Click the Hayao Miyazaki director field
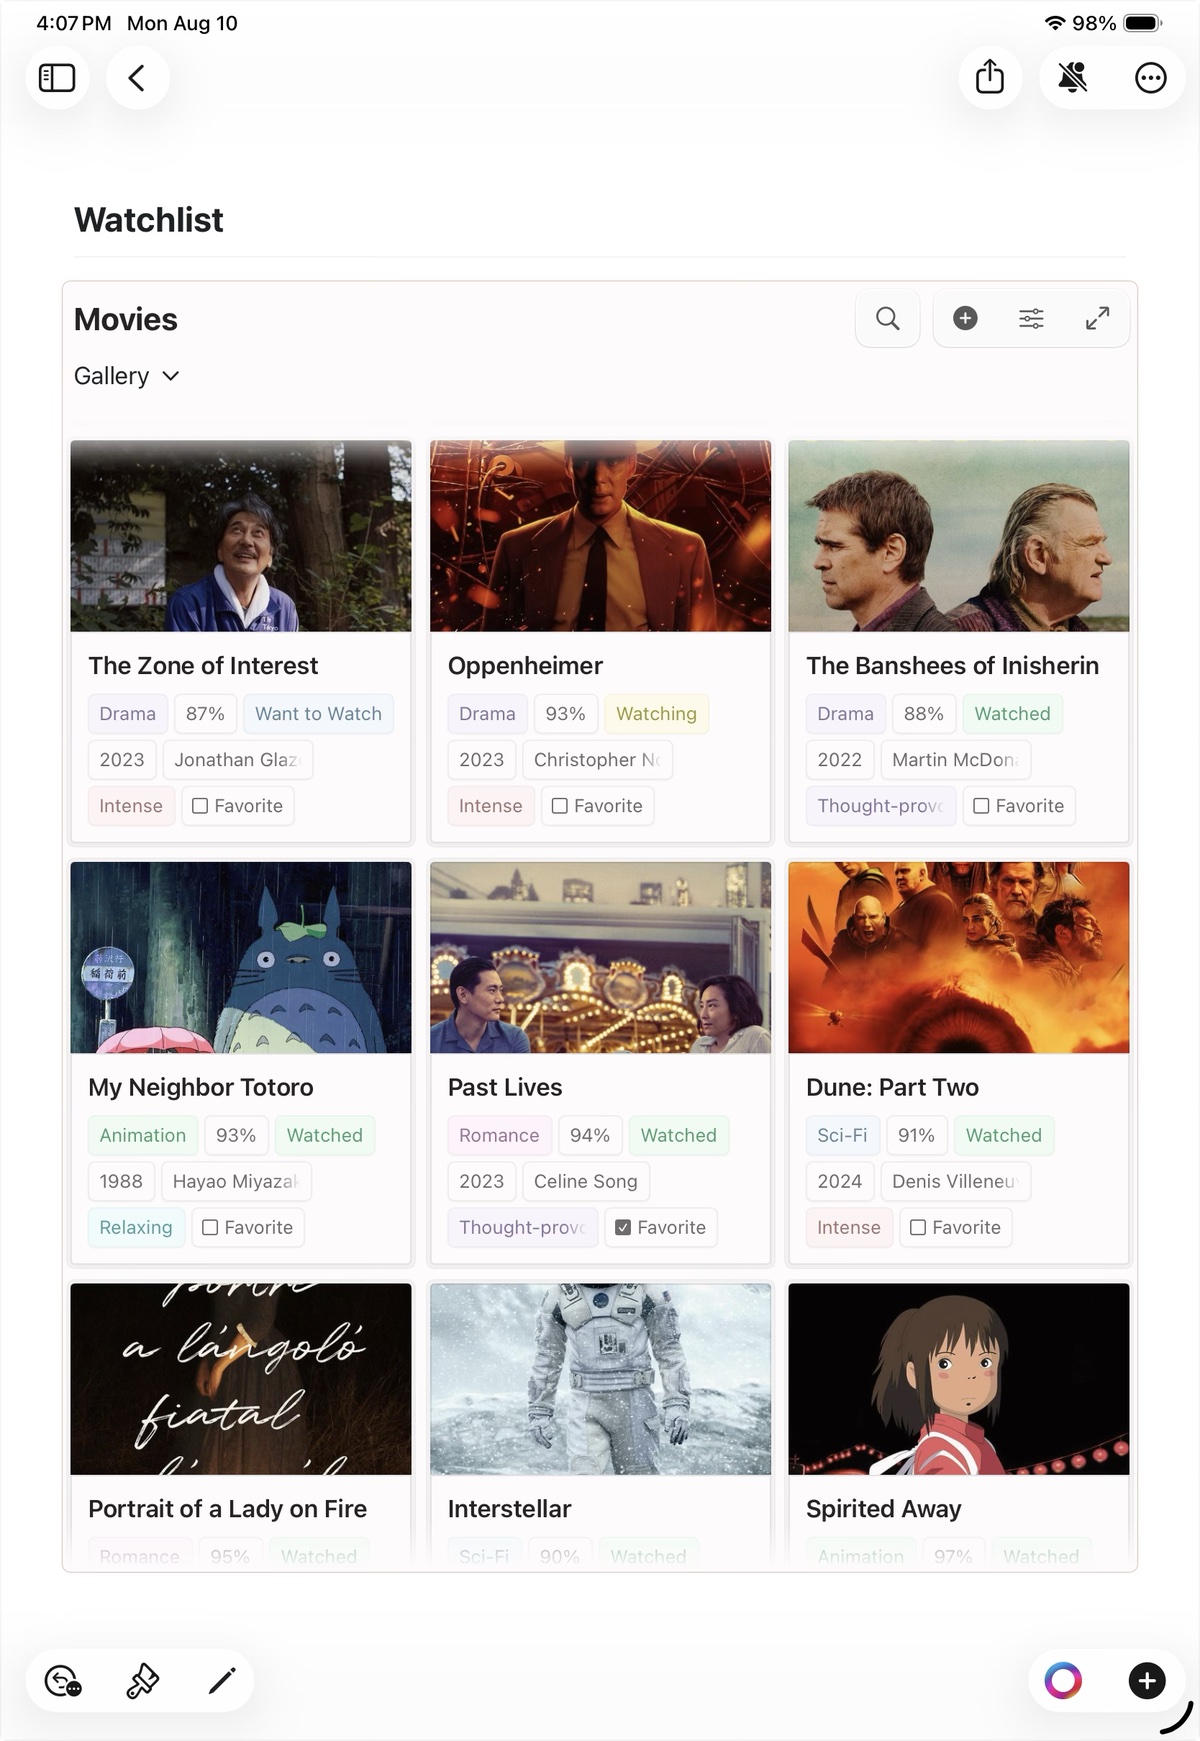This screenshot has width=1200, height=1741. click(x=236, y=1182)
